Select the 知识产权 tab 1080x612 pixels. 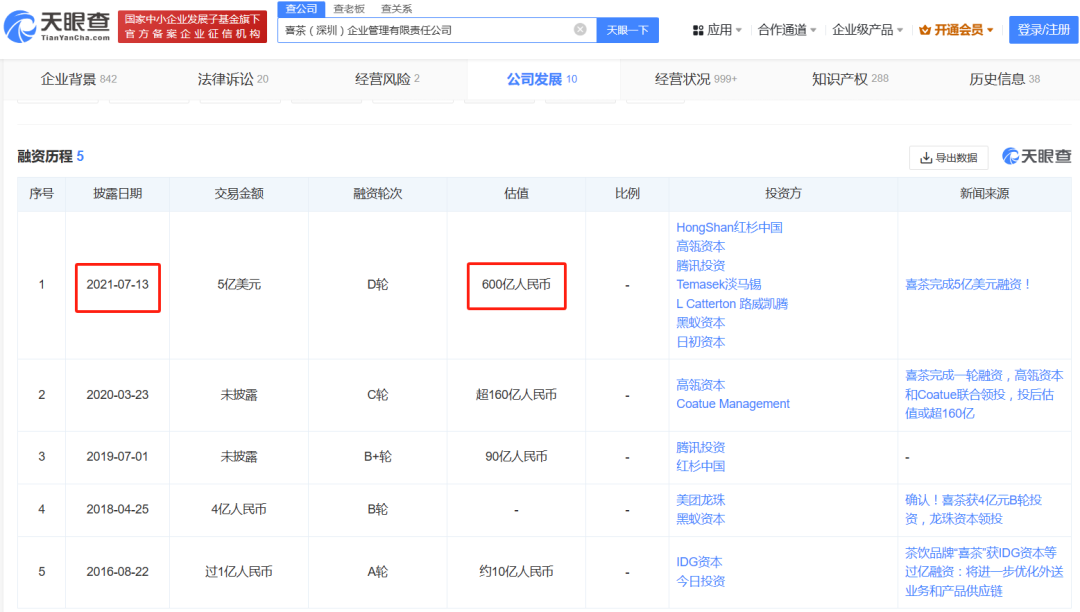tap(849, 79)
